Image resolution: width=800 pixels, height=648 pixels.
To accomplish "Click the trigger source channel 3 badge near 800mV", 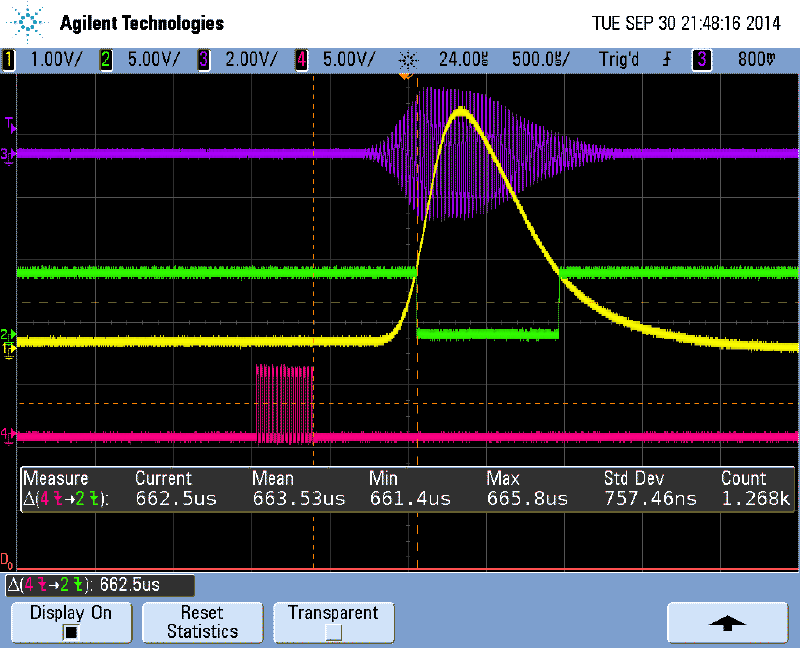I will (700, 60).
